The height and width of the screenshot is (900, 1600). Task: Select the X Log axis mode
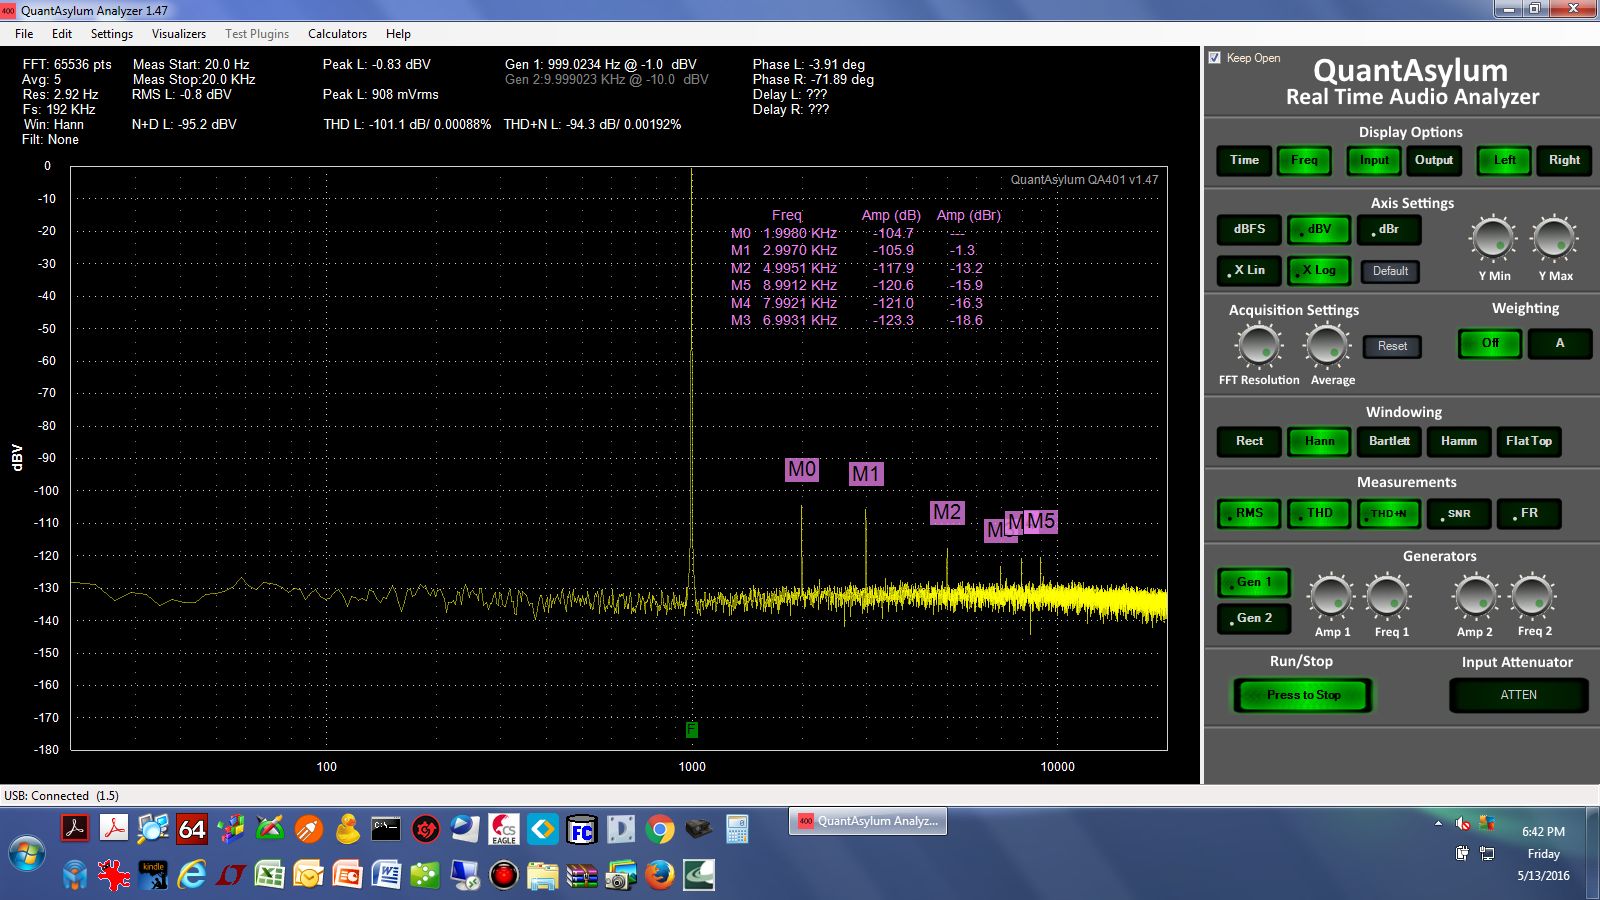(x=1319, y=271)
